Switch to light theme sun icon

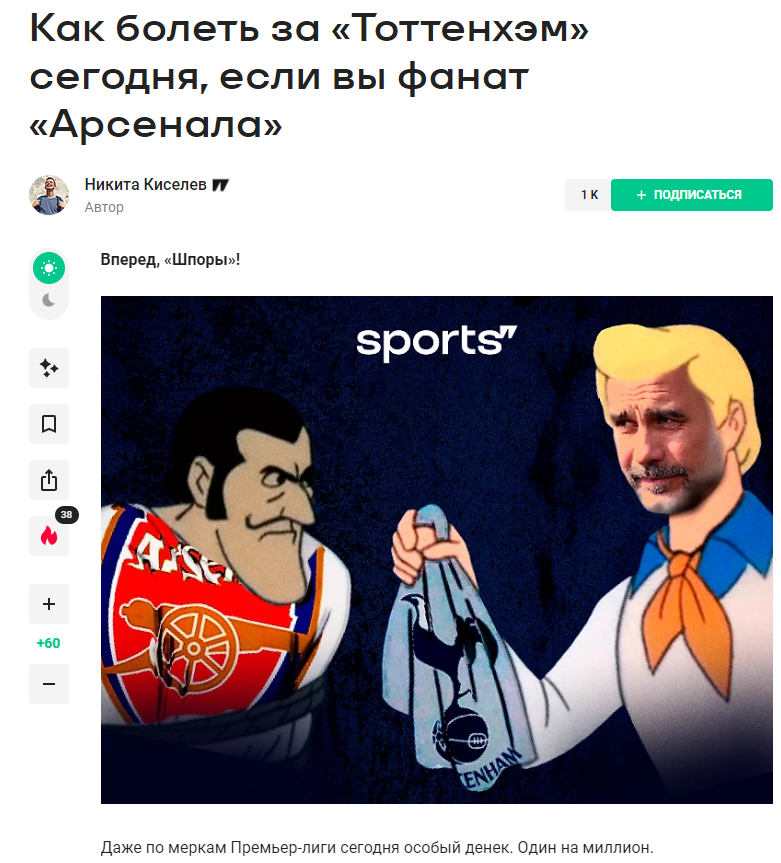(49, 268)
